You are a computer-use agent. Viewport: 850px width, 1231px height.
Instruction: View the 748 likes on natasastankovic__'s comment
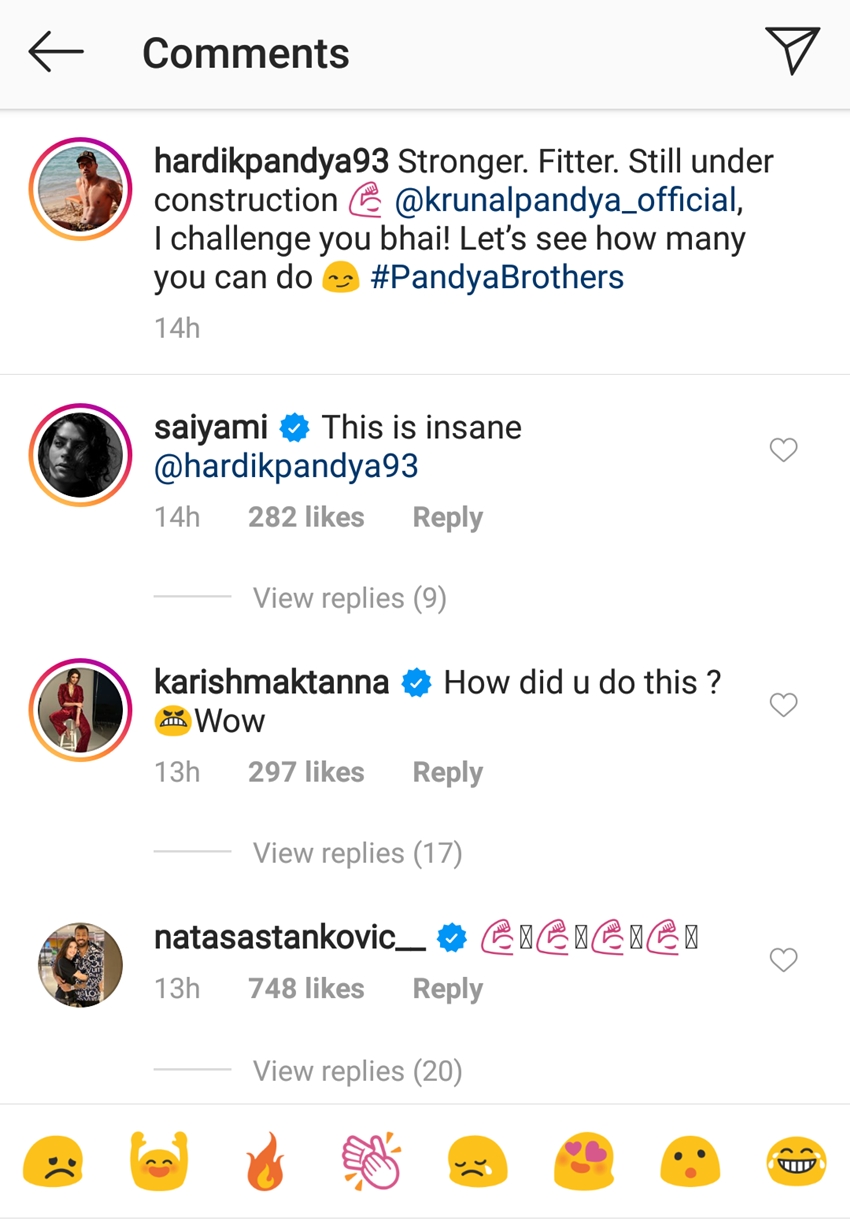coord(306,988)
